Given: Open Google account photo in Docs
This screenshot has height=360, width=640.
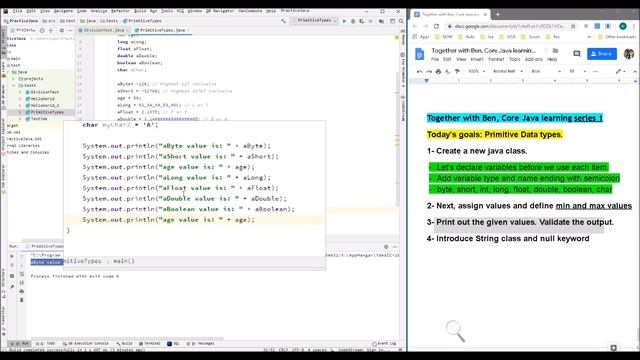Looking at the screenshot, I should 629,54.
